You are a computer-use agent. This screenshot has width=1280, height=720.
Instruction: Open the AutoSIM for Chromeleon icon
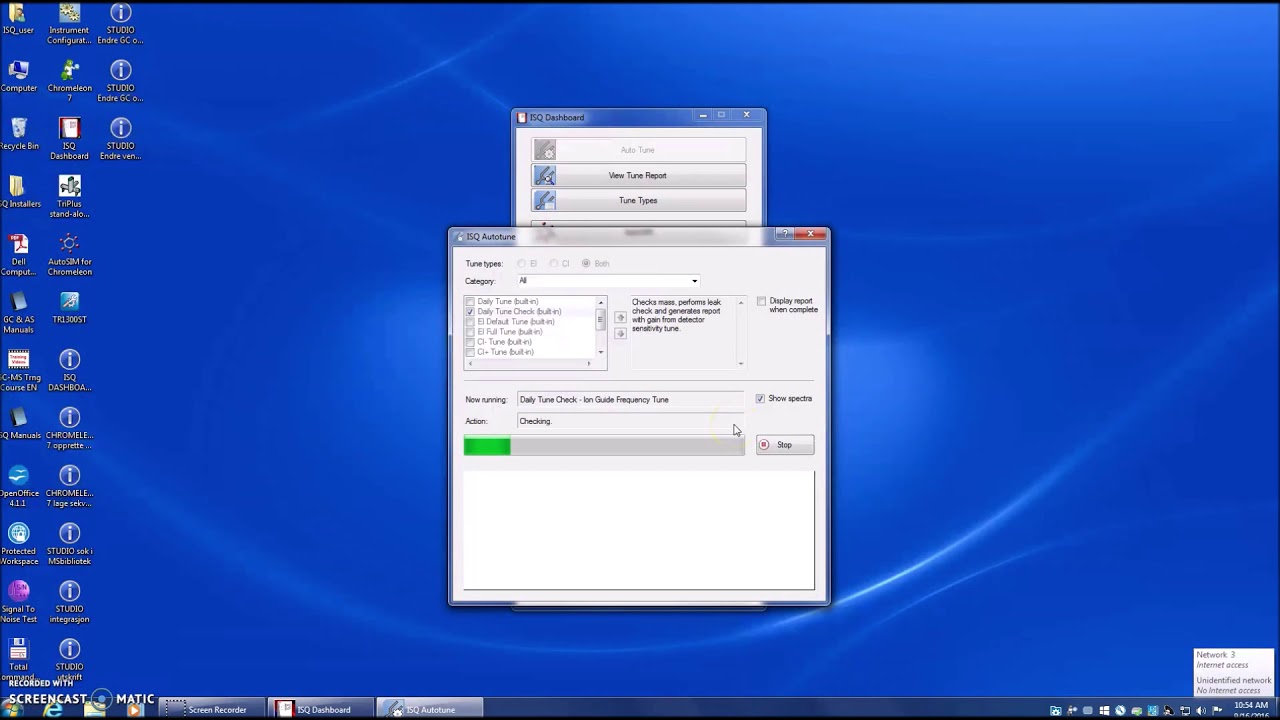[69, 254]
